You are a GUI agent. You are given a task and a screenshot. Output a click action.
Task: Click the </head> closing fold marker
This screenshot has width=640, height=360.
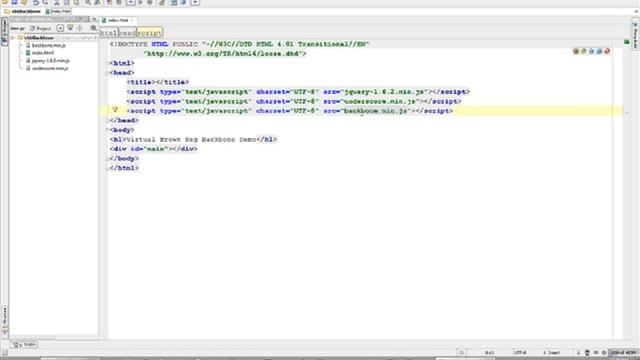(x=108, y=120)
